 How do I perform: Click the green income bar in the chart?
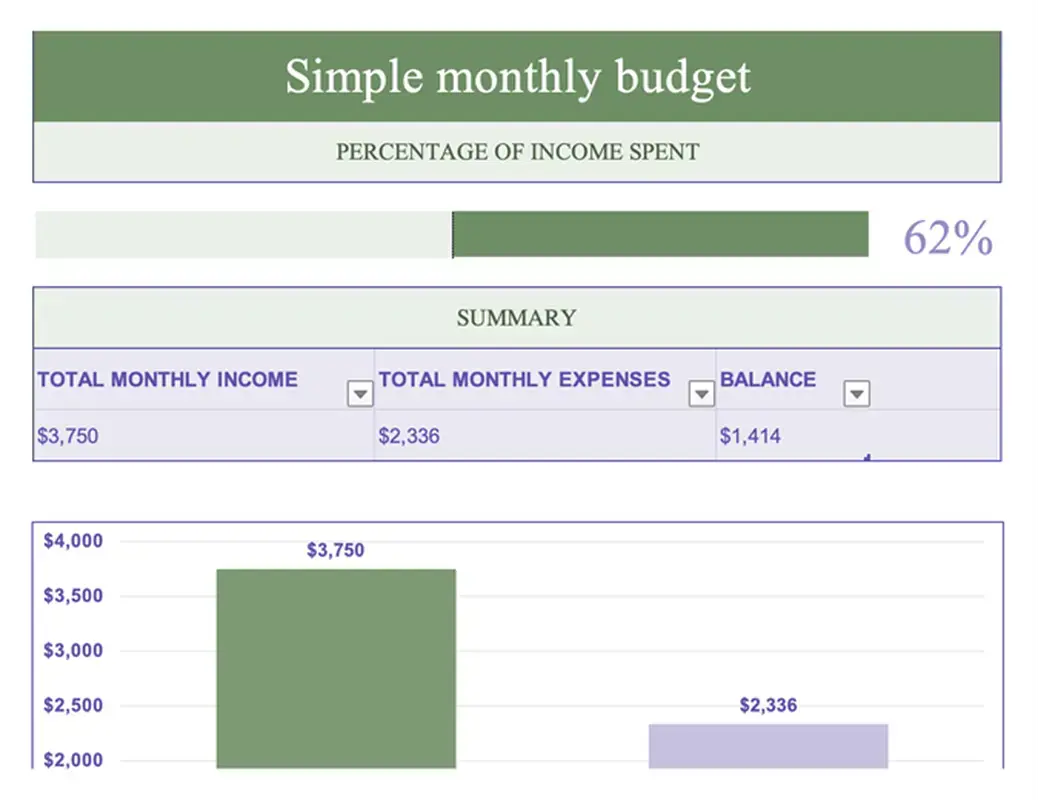(x=336, y=670)
